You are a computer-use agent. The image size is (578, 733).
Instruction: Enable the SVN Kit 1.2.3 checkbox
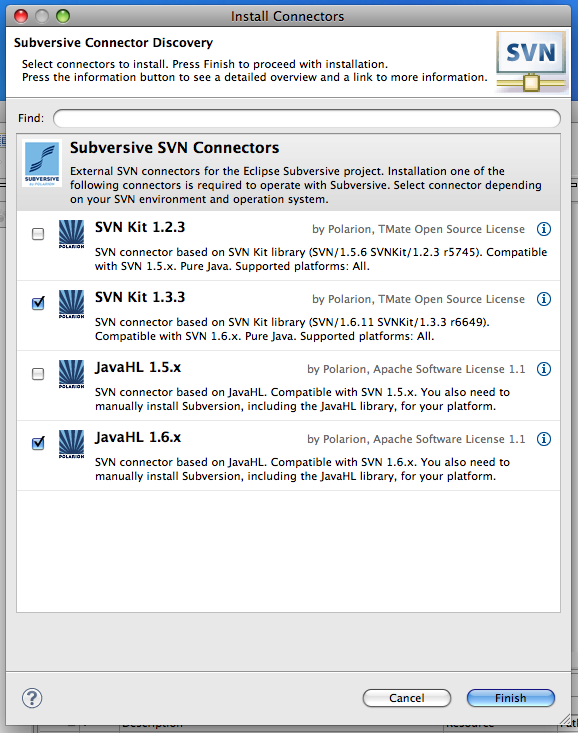coord(38,233)
